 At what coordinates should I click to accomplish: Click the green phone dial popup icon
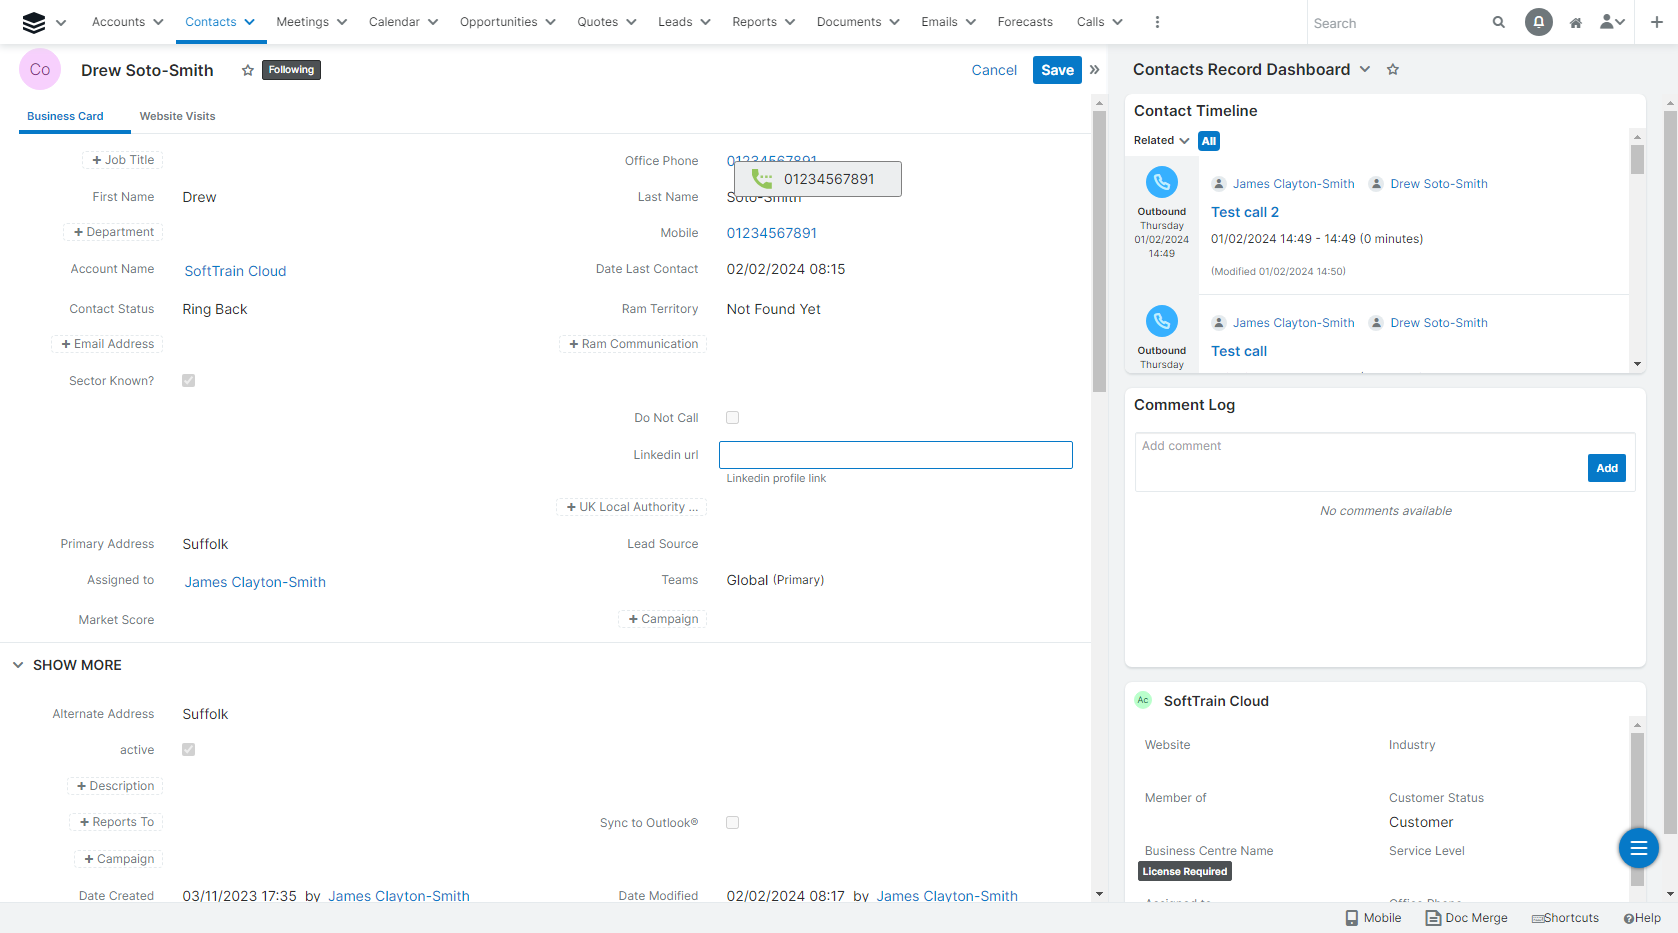[762, 179]
